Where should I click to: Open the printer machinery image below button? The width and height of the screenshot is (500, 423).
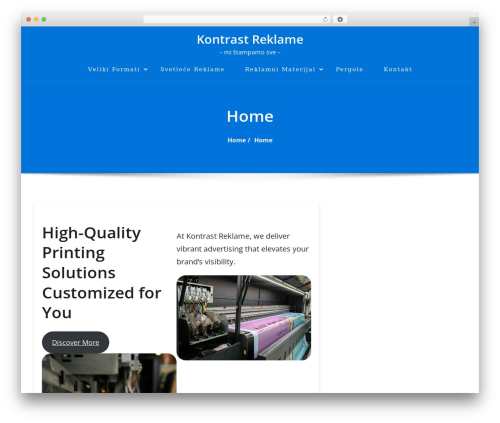point(109,373)
